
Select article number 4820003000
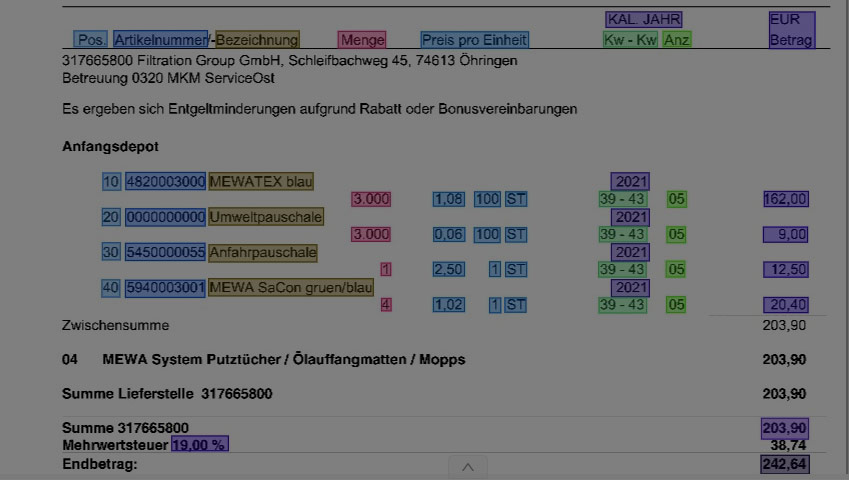[x=165, y=181]
